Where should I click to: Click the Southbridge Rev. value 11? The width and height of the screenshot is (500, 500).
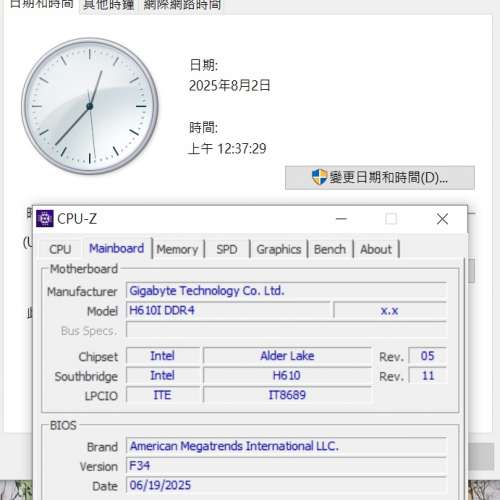tap(427, 376)
